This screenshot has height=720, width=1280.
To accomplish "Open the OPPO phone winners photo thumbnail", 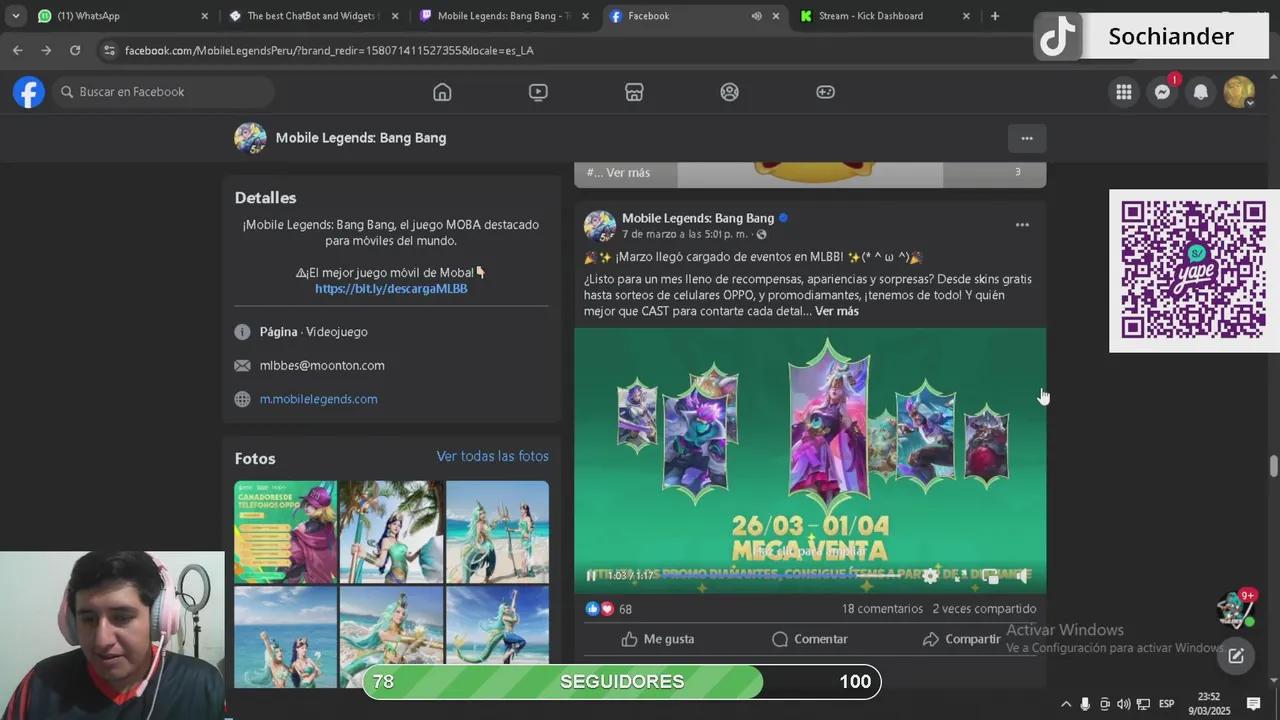I will 285,532.
